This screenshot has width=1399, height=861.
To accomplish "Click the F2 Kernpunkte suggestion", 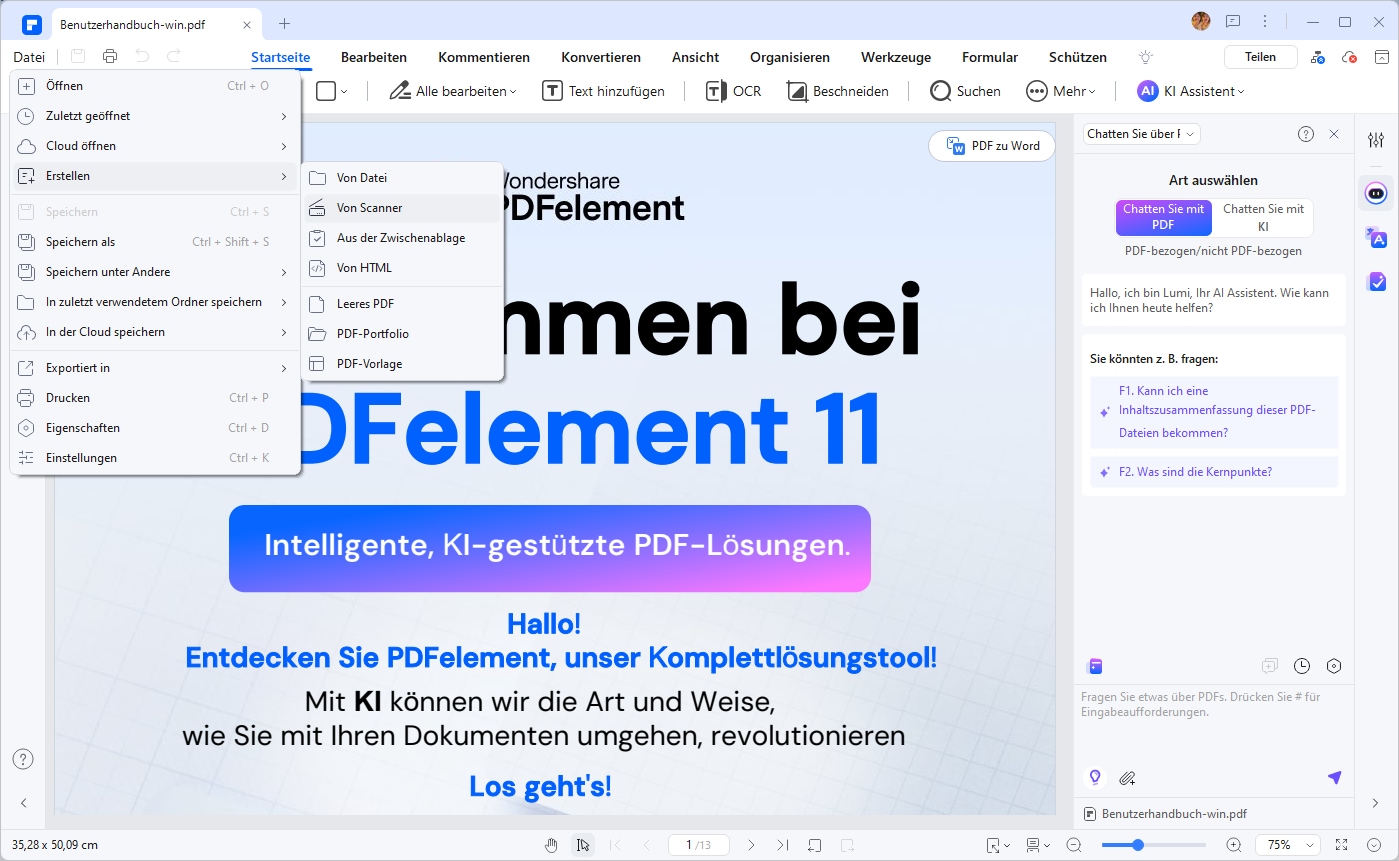I will (1214, 472).
